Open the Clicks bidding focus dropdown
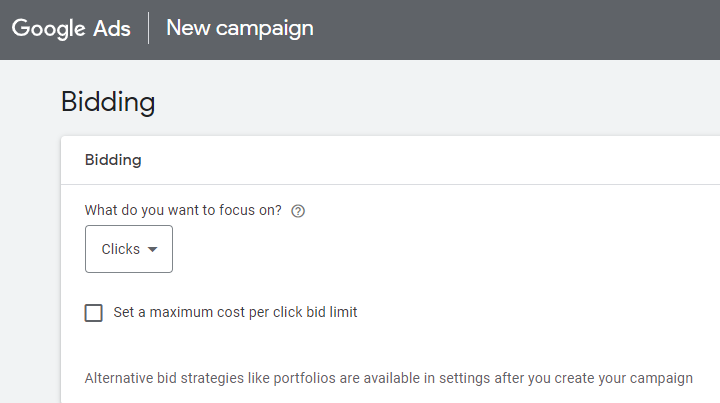 click(129, 249)
